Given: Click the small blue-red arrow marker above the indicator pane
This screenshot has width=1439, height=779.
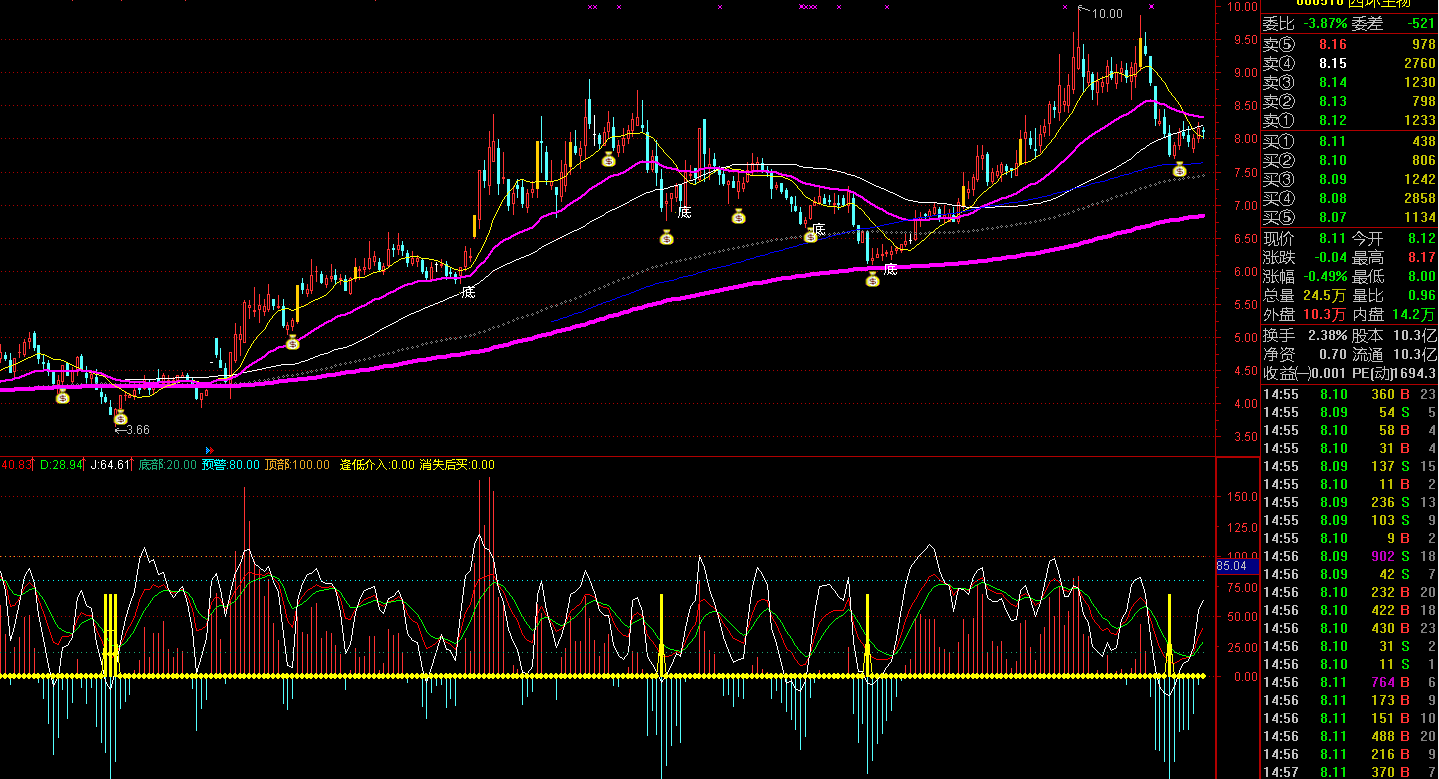Looking at the screenshot, I should [x=209, y=450].
